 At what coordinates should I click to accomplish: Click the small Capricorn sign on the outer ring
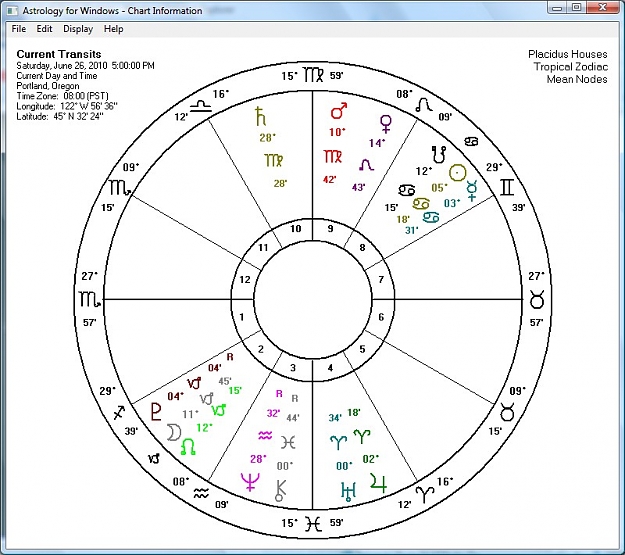154,458
